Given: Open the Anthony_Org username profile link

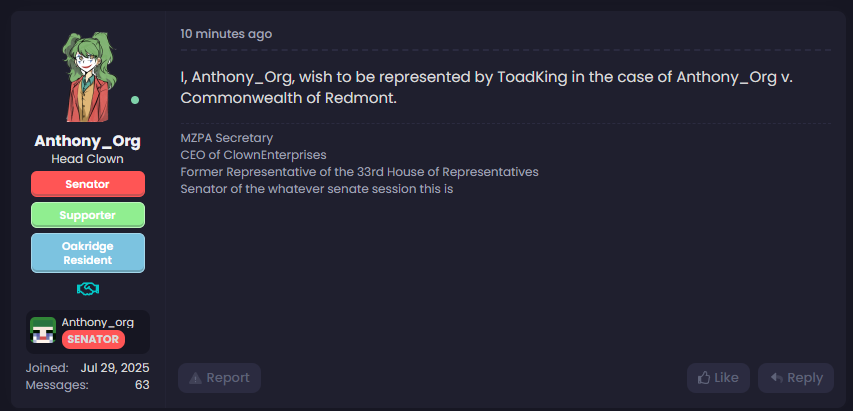Looking at the screenshot, I should 88,140.
